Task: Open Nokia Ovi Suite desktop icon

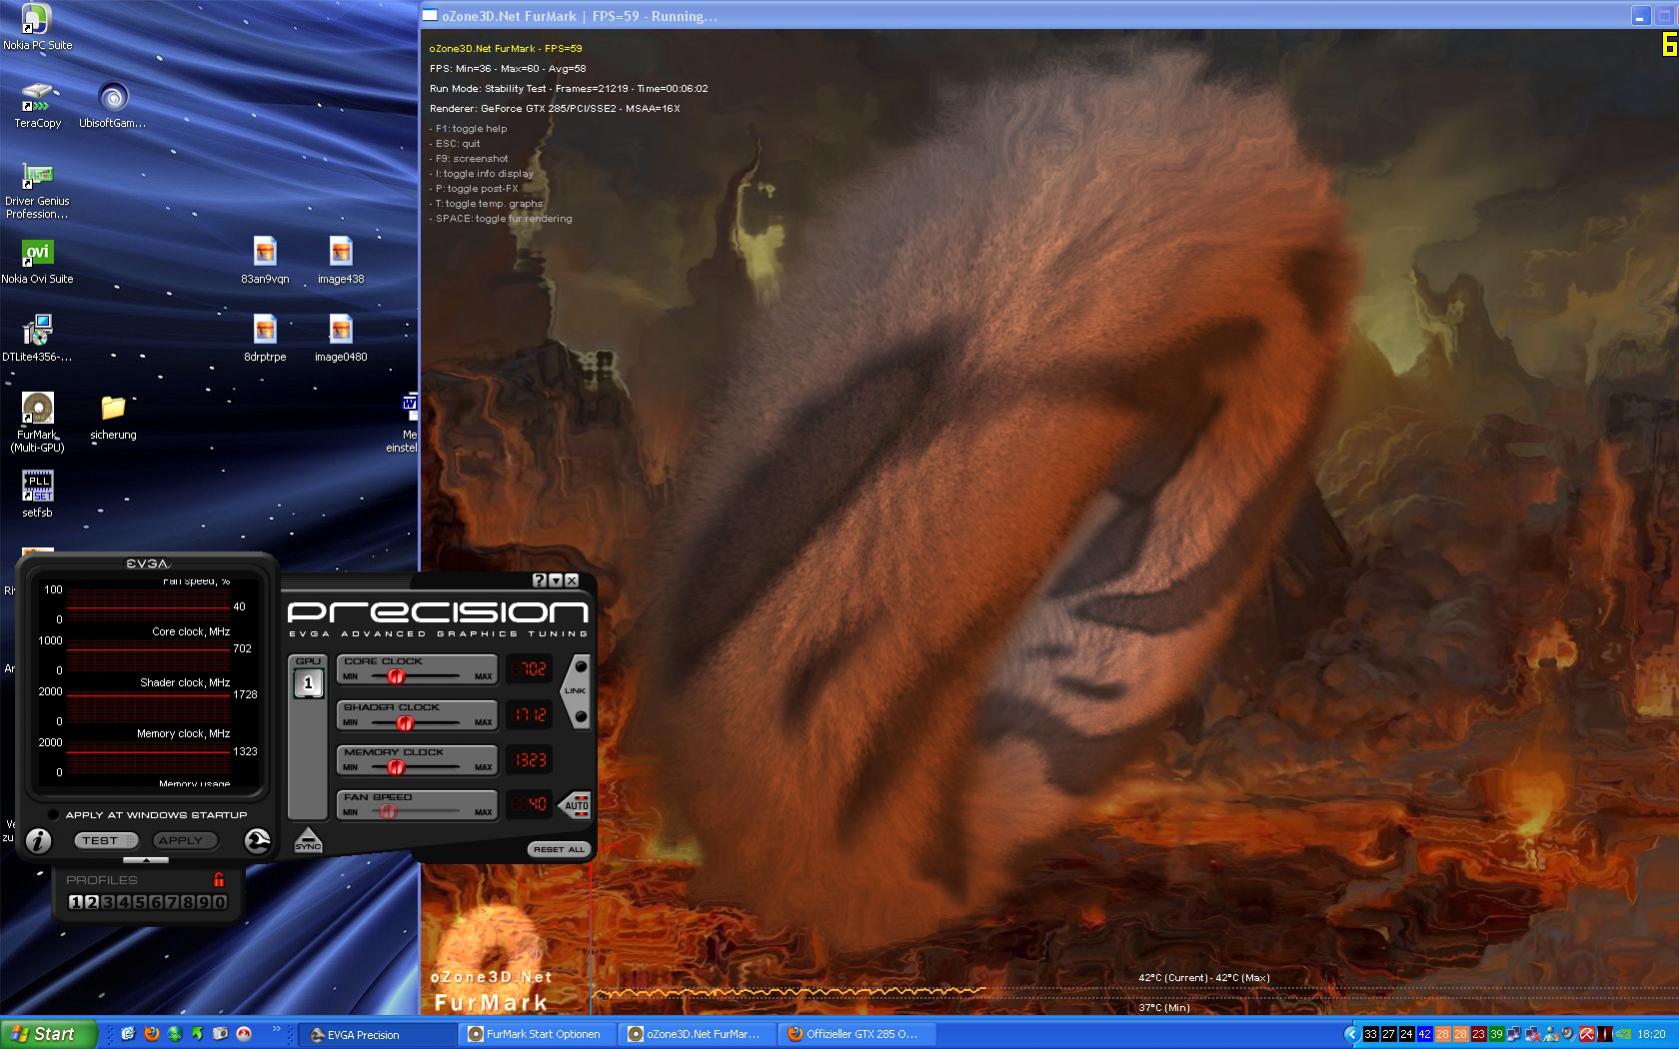Action: pos(37,261)
